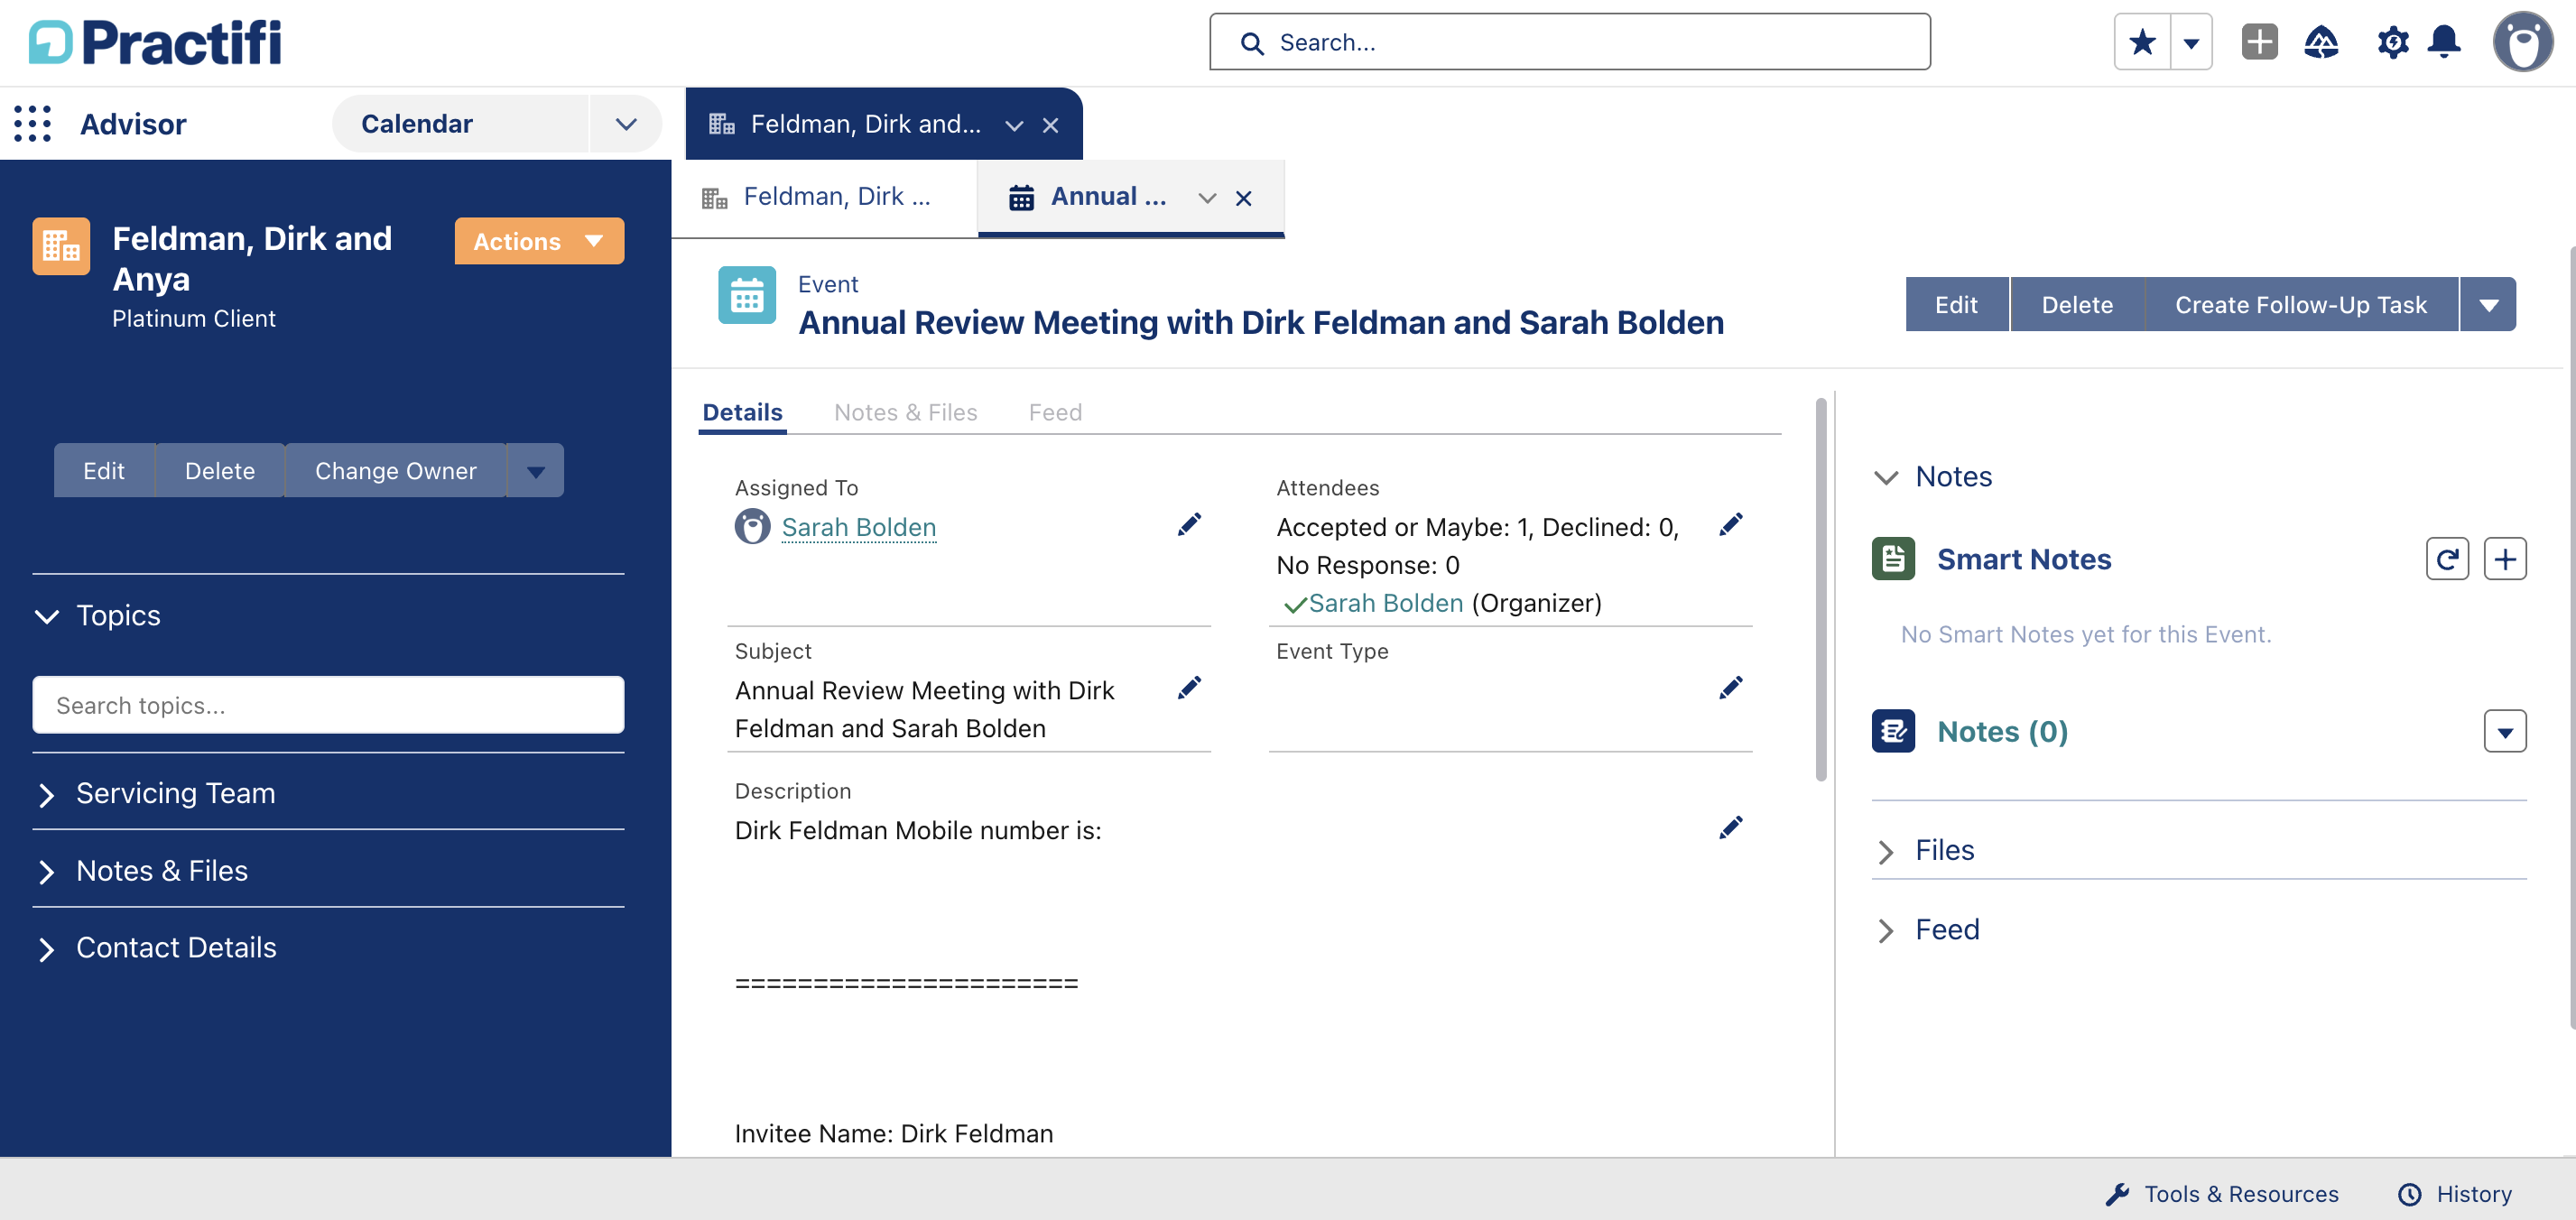Open the setup gear icon

point(2393,42)
